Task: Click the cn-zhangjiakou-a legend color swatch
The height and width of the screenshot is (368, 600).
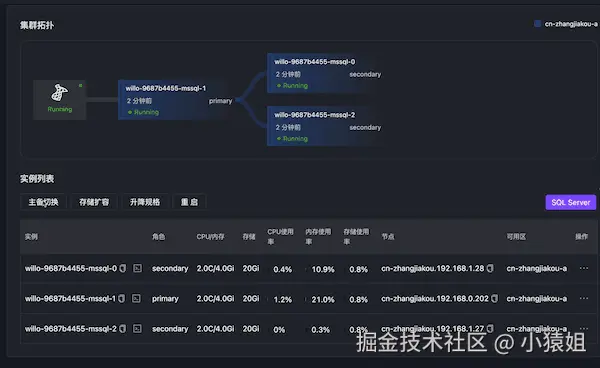Action: click(x=537, y=24)
